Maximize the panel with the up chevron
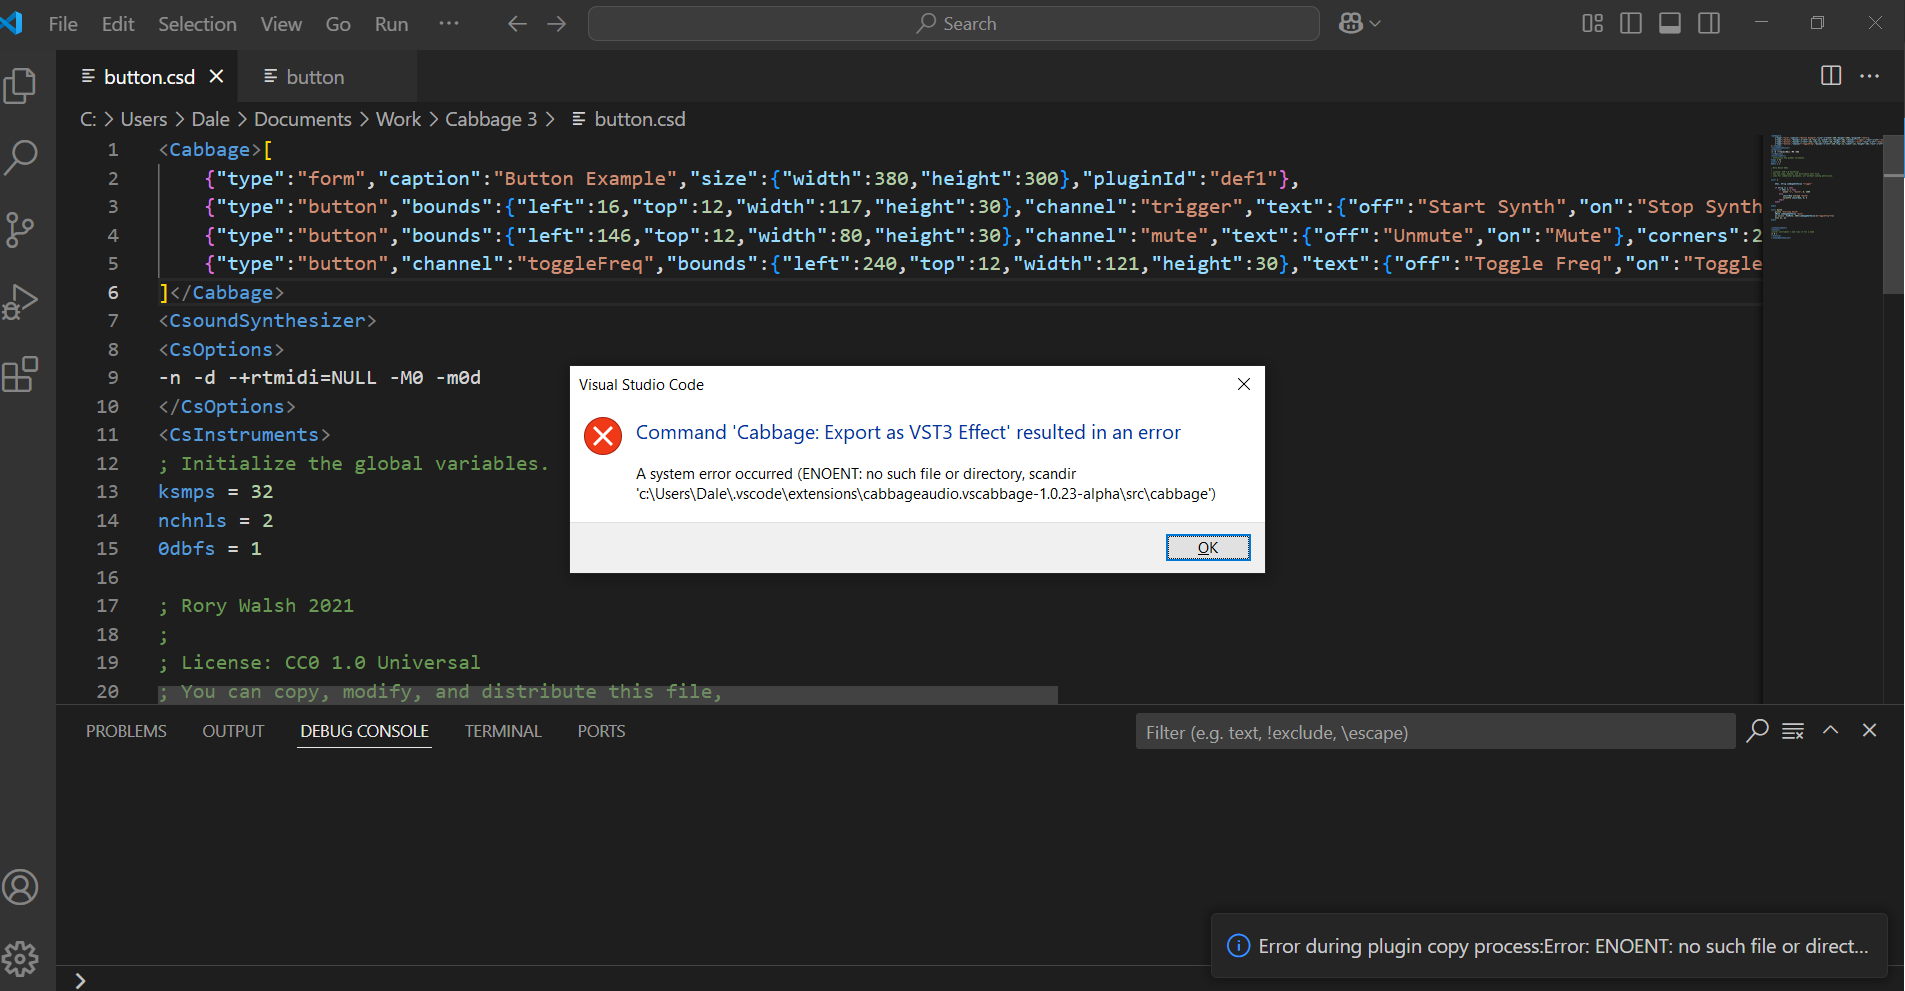This screenshot has width=1905, height=991. click(1831, 731)
